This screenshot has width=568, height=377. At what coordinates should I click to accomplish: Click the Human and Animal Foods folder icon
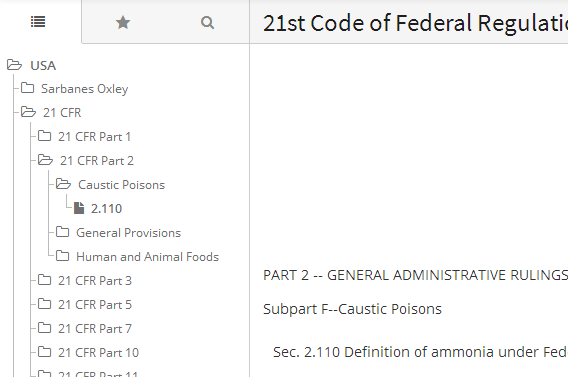(62, 256)
